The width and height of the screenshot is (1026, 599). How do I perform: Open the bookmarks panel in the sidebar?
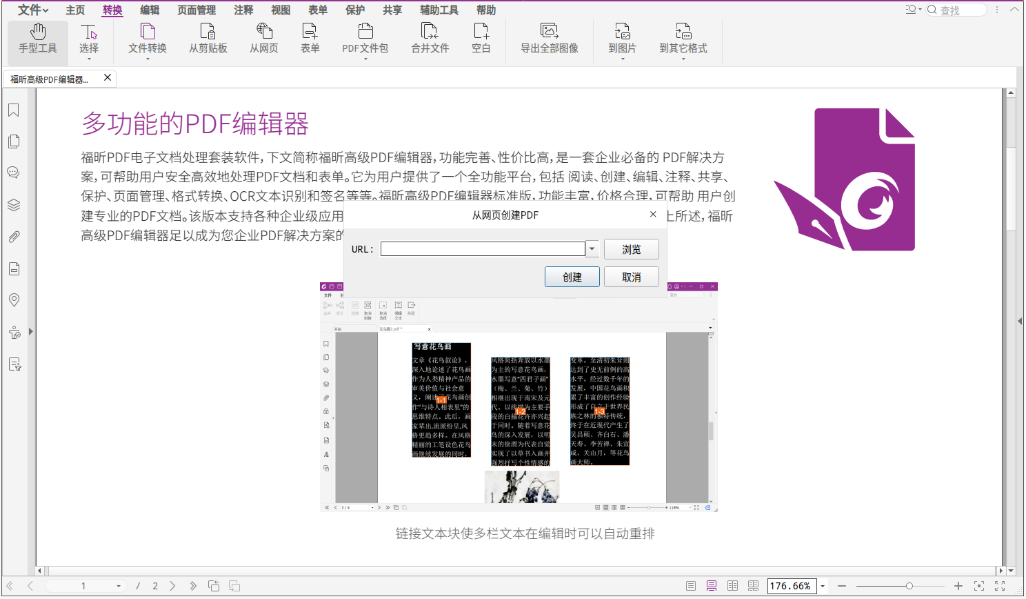14,110
